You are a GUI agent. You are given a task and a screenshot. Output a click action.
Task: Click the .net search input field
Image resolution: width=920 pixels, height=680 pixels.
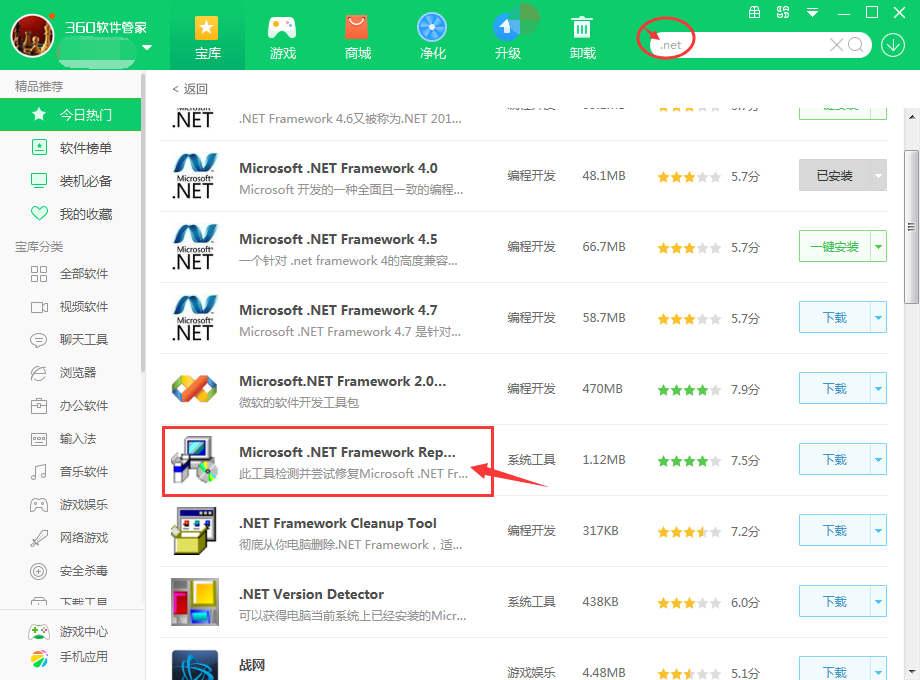[x=740, y=45]
